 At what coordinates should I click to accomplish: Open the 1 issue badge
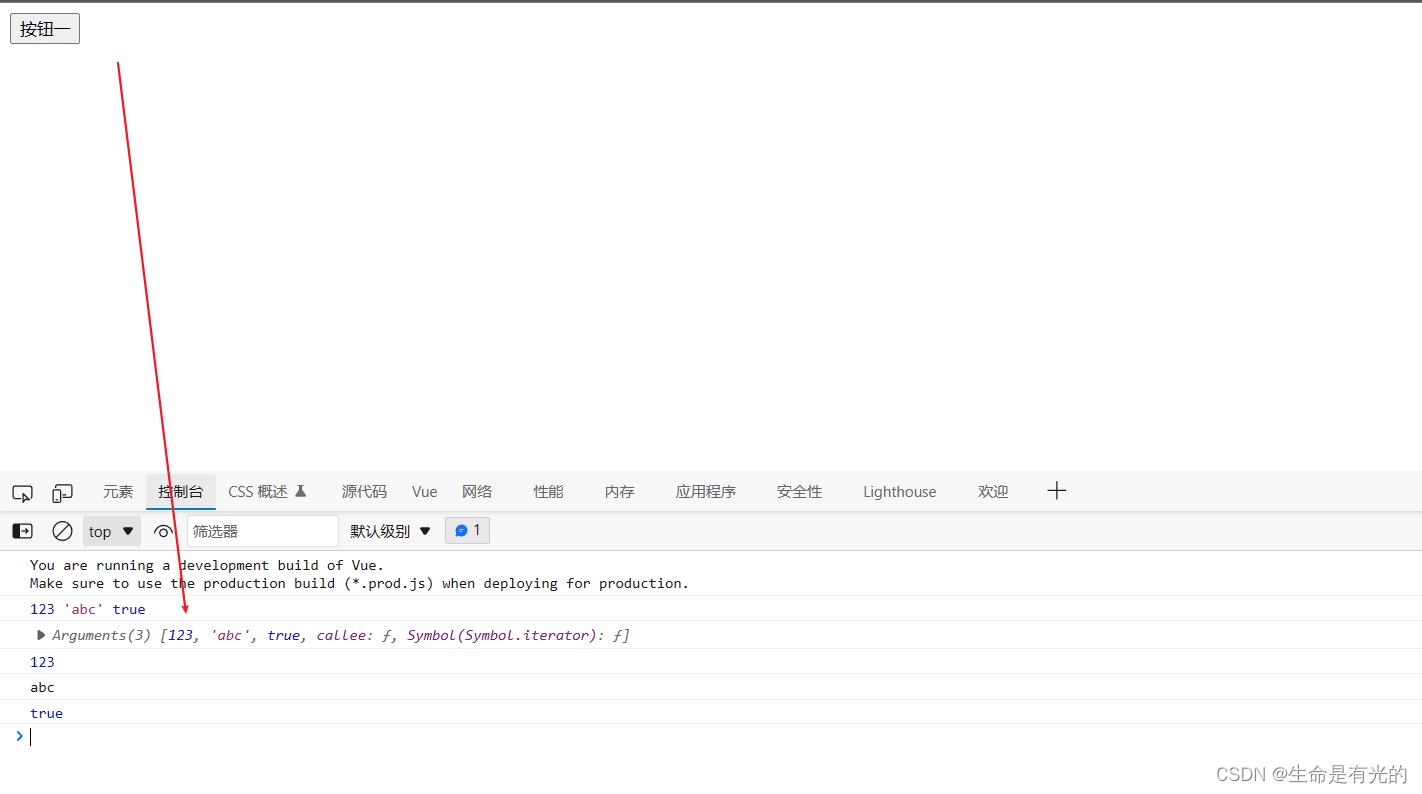tap(467, 530)
